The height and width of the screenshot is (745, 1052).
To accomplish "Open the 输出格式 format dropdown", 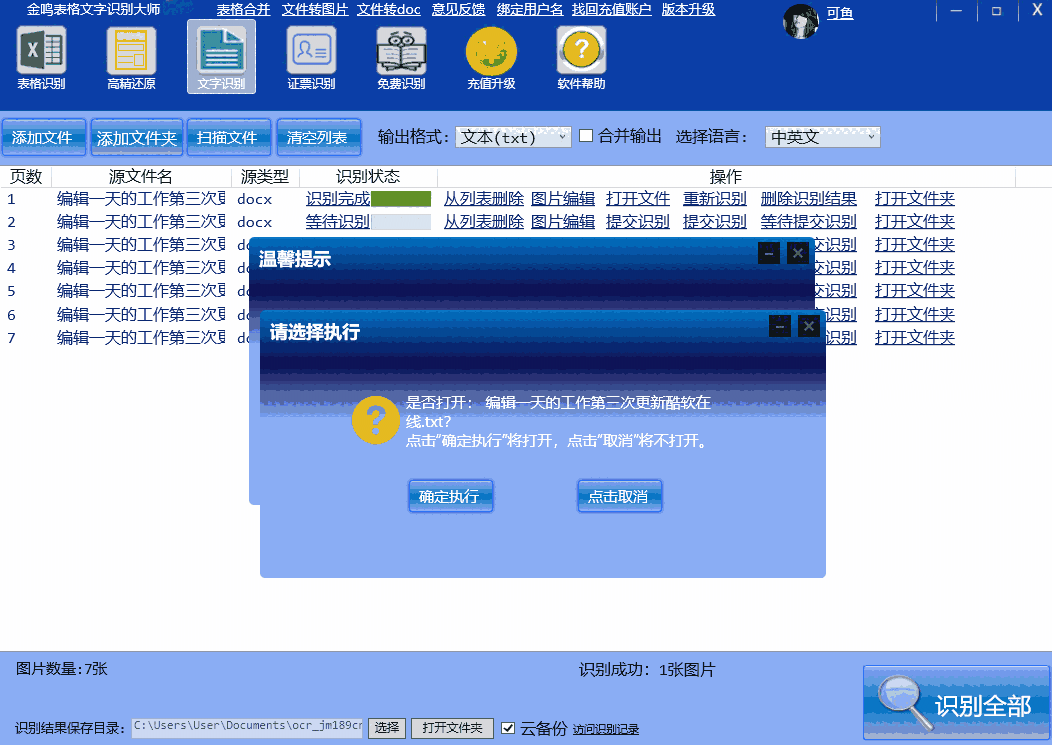I will [513, 136].
